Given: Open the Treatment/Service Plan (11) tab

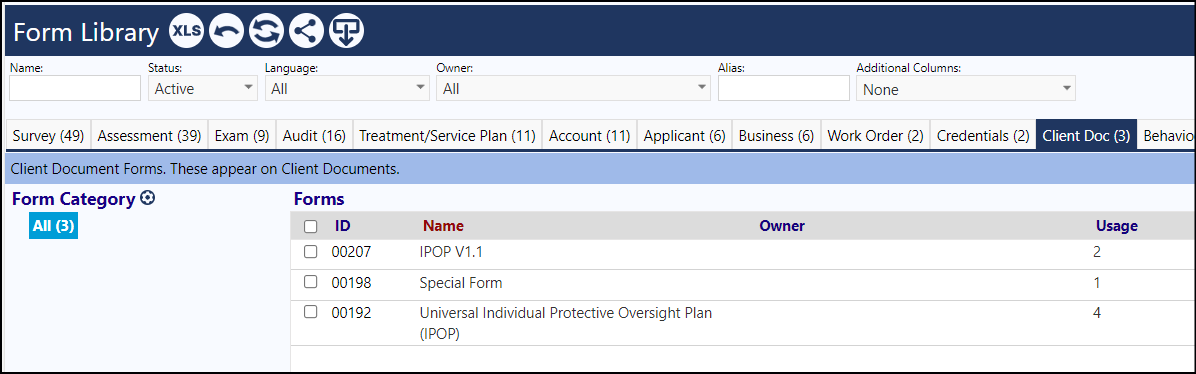Looking at the screenshot, I should click(447, 136).
